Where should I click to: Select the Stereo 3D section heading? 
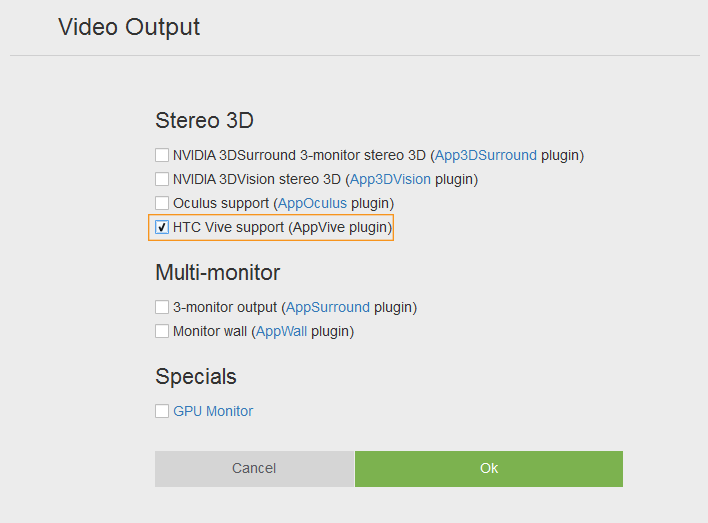204,121
